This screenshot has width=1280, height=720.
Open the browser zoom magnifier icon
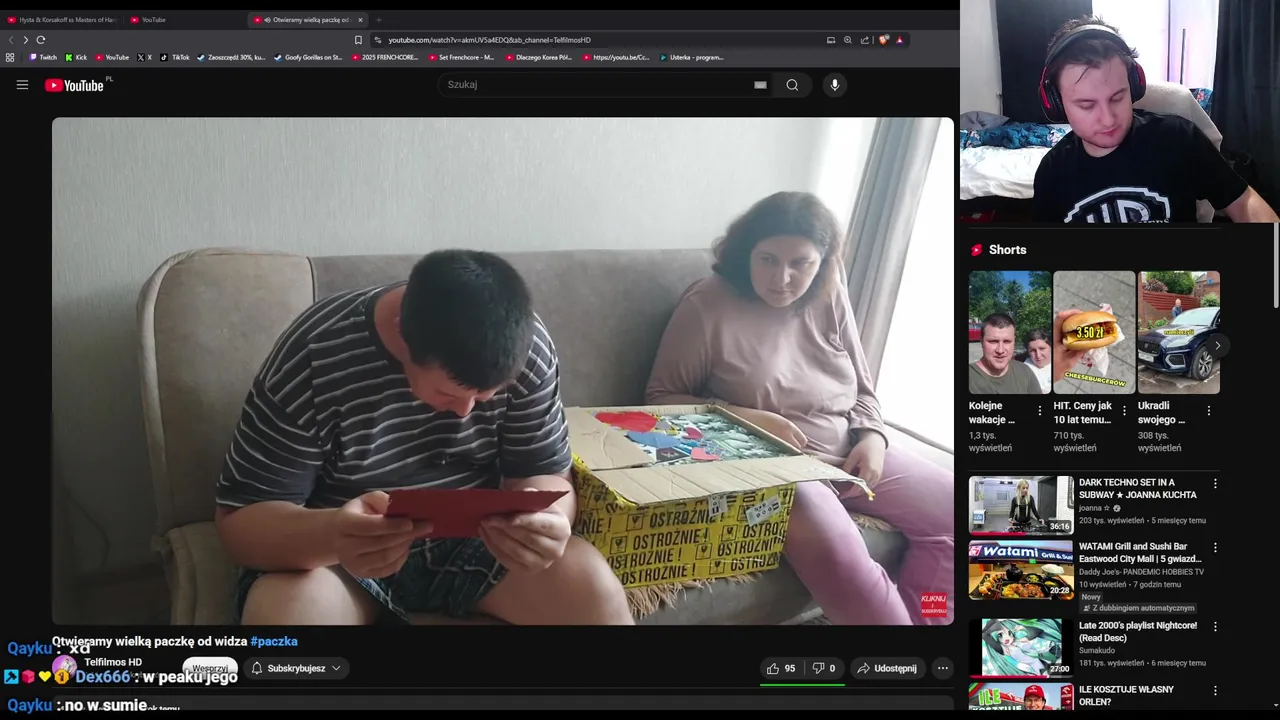coord(848,40)
